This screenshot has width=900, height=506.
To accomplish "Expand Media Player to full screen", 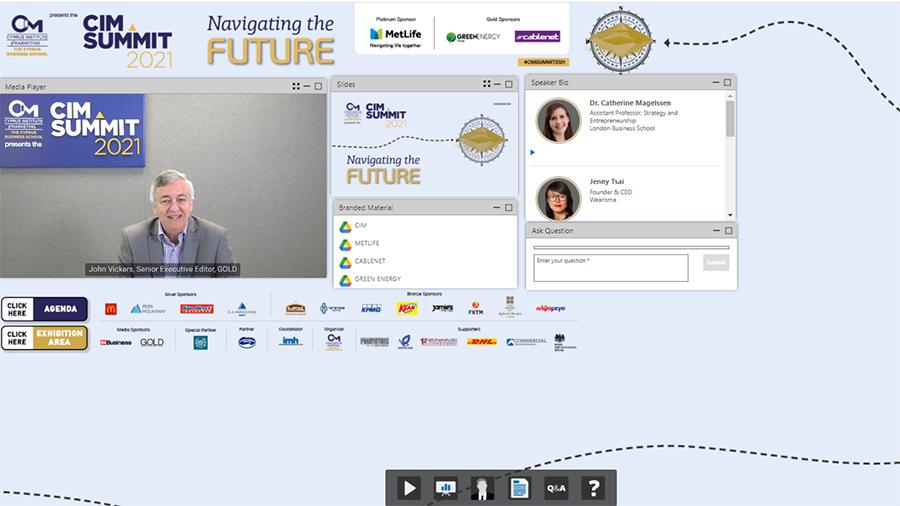I will click(296, 87).
